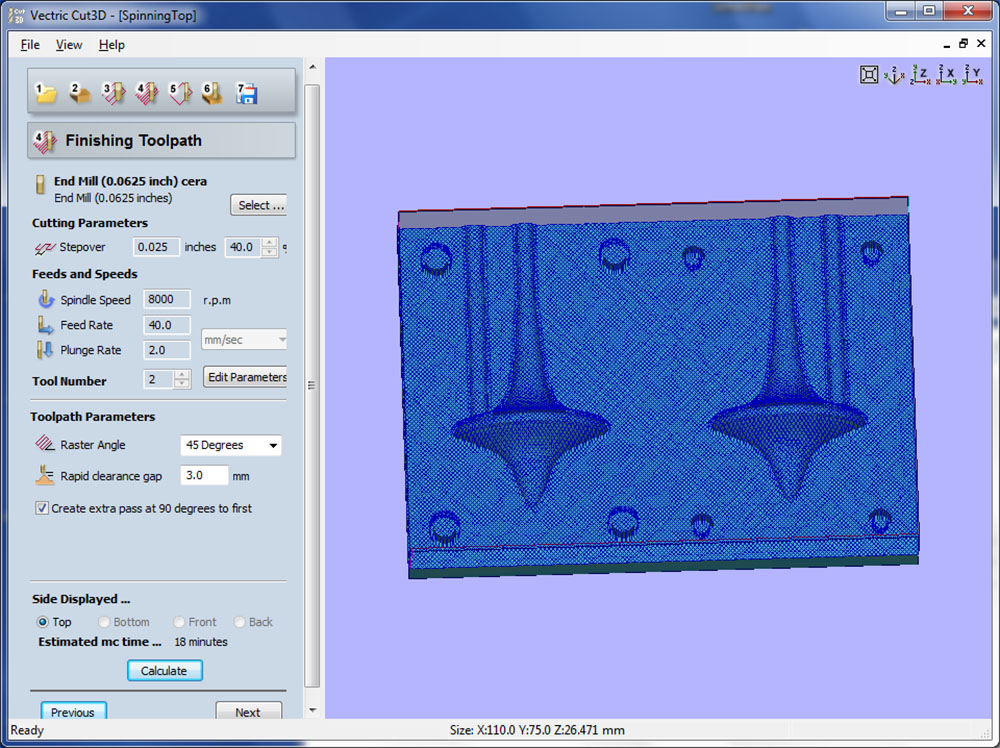Advance with the Next button
This screenshot has width=1000, height=748.
pos(248,711)
